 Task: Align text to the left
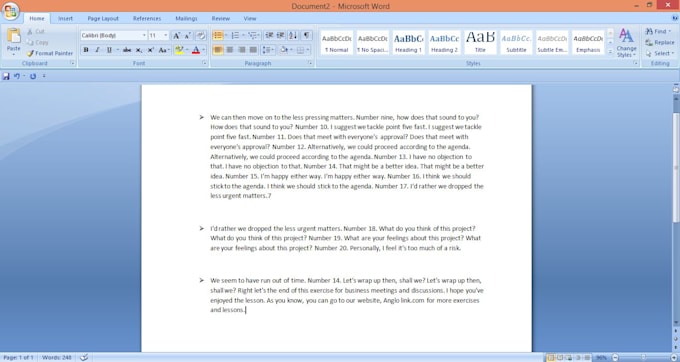(218, 50)
